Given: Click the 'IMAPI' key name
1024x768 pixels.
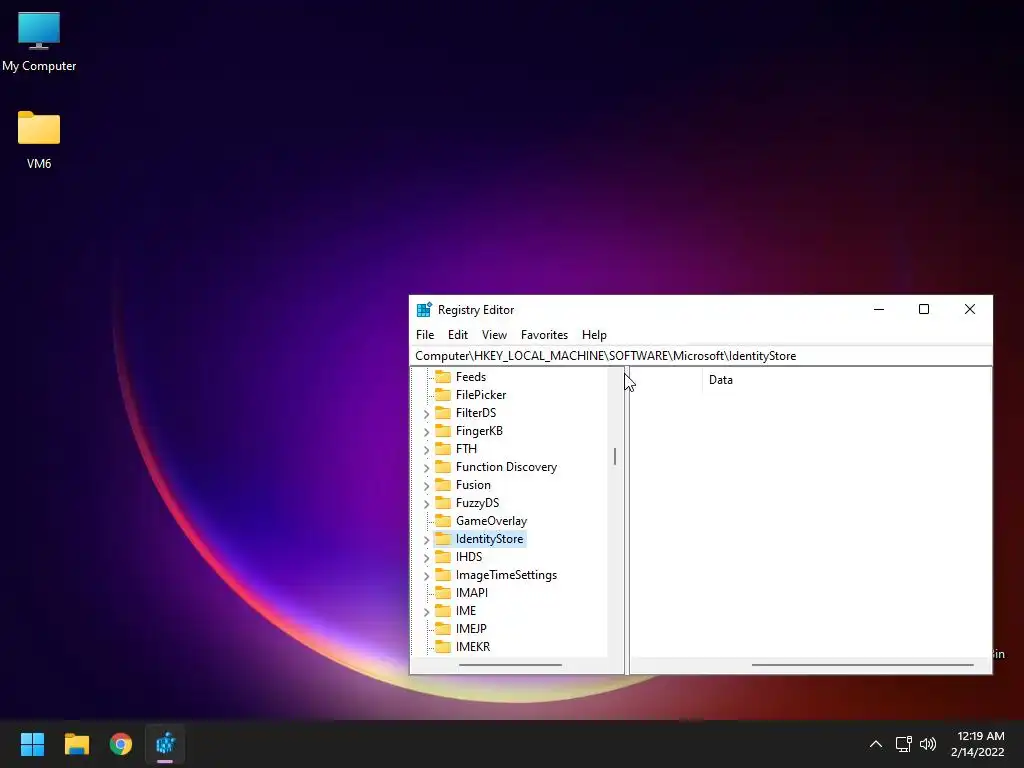Looking at the screenshot, I should coord(472,592).
